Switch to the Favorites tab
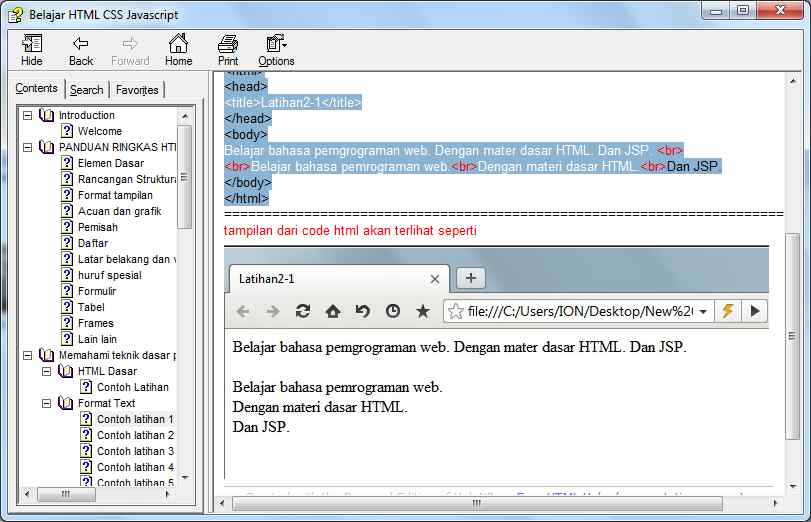Image resolution: width=811 pixels, height=522 pixels. point(137,90)
